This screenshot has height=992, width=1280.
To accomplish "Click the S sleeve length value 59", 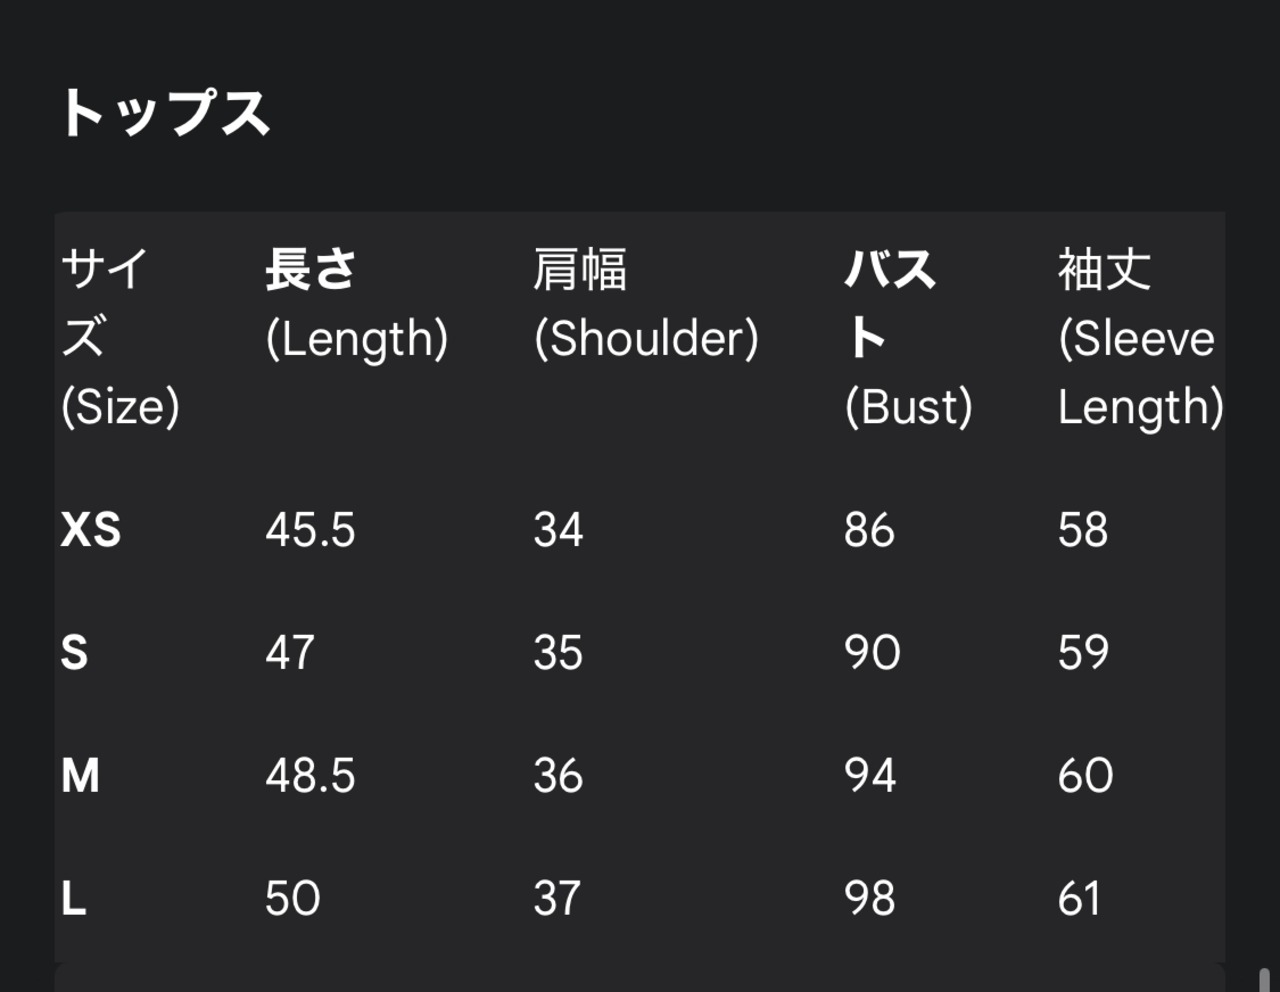I will tap(1083, 653).
